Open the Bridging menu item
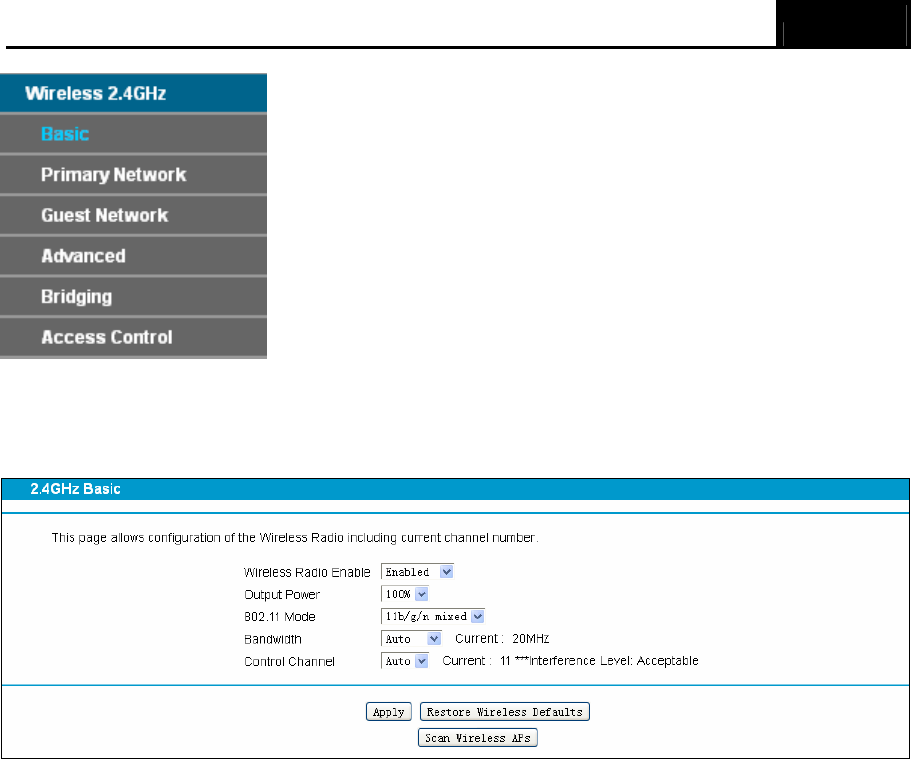Viewport: 911px width, 759px height. coord(133,296)
